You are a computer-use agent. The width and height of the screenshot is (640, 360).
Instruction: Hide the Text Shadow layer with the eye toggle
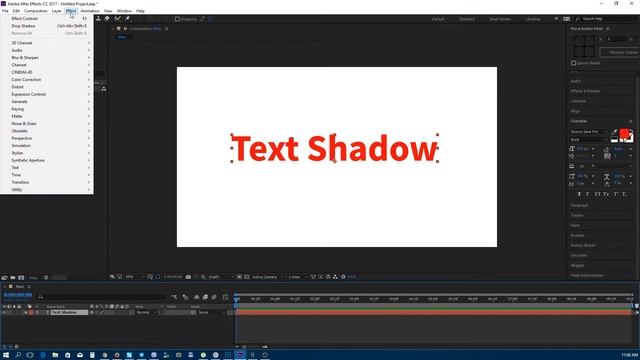click(x=4, y=313)
